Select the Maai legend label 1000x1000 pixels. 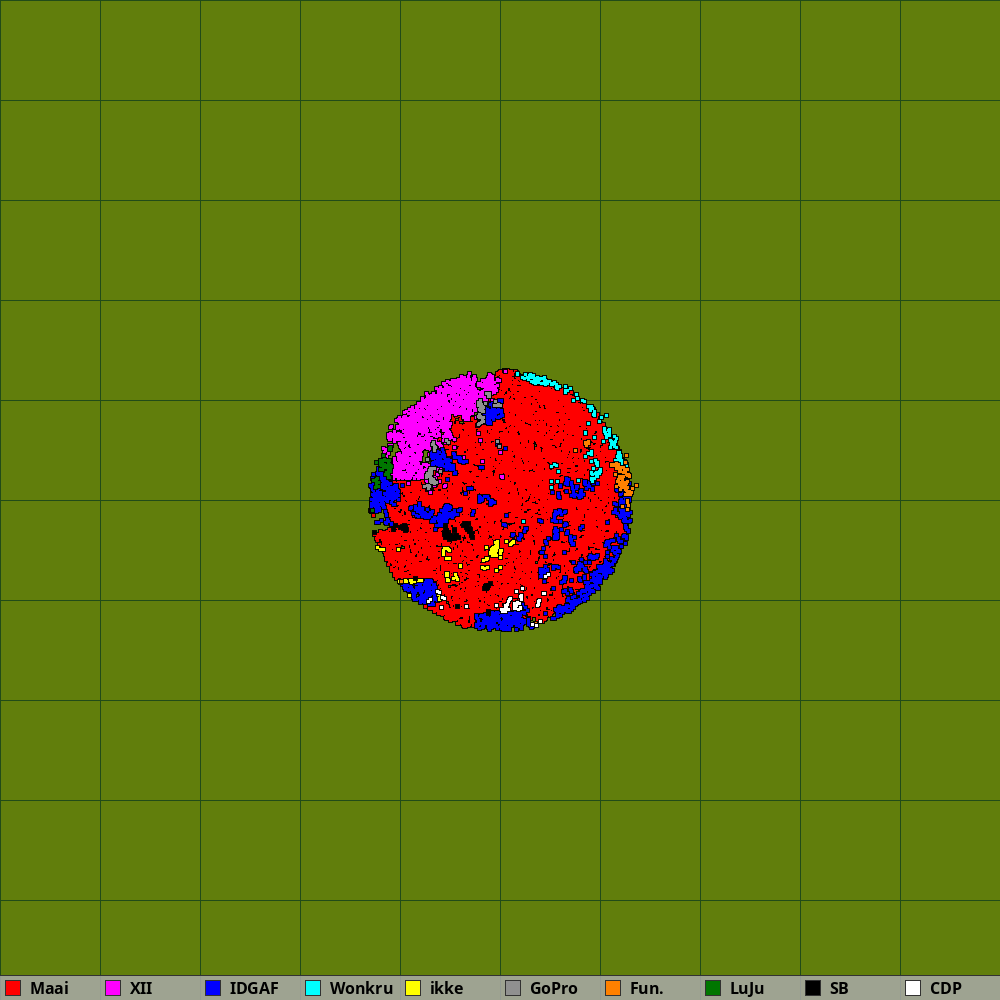[49, 988]
